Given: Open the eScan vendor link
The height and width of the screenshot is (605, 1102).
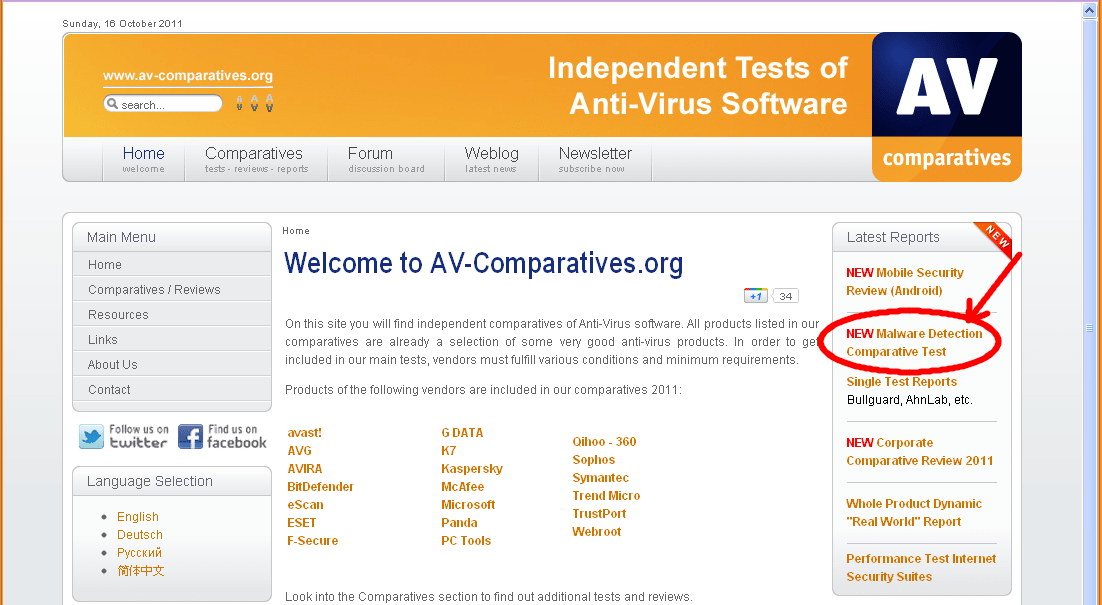Looking at the screenshot, I should (306, 505).
